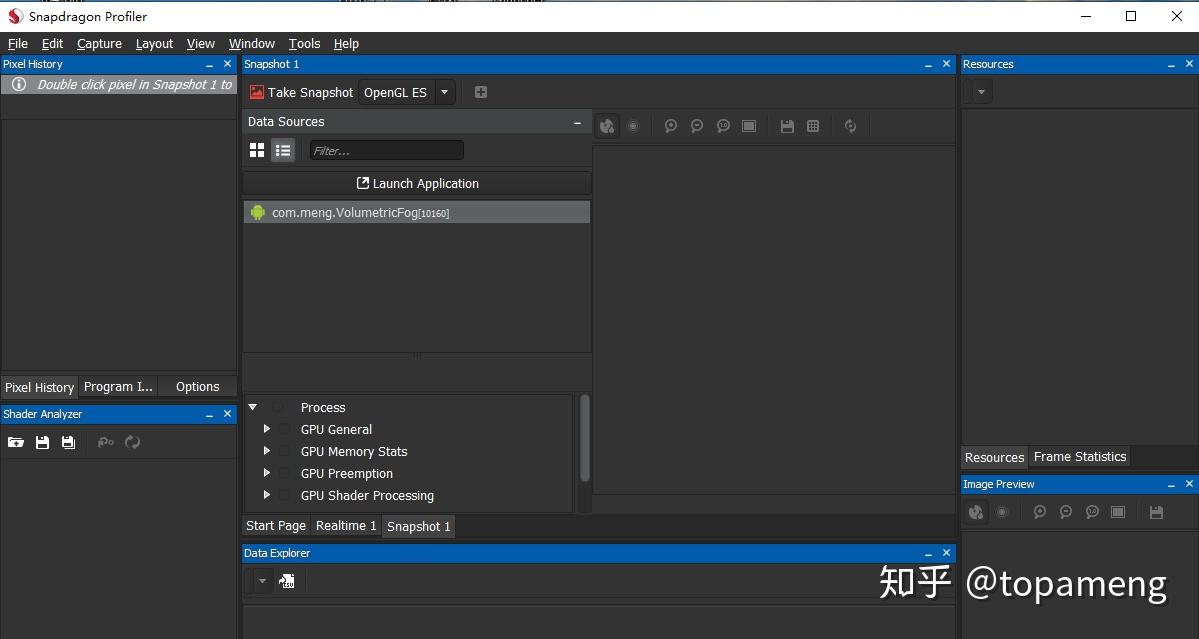Viewport: 1199px width, 639px height.
Task: Minimize the Shader Analyzer panel
Action: pyautogui.click(x=209, y=414)
